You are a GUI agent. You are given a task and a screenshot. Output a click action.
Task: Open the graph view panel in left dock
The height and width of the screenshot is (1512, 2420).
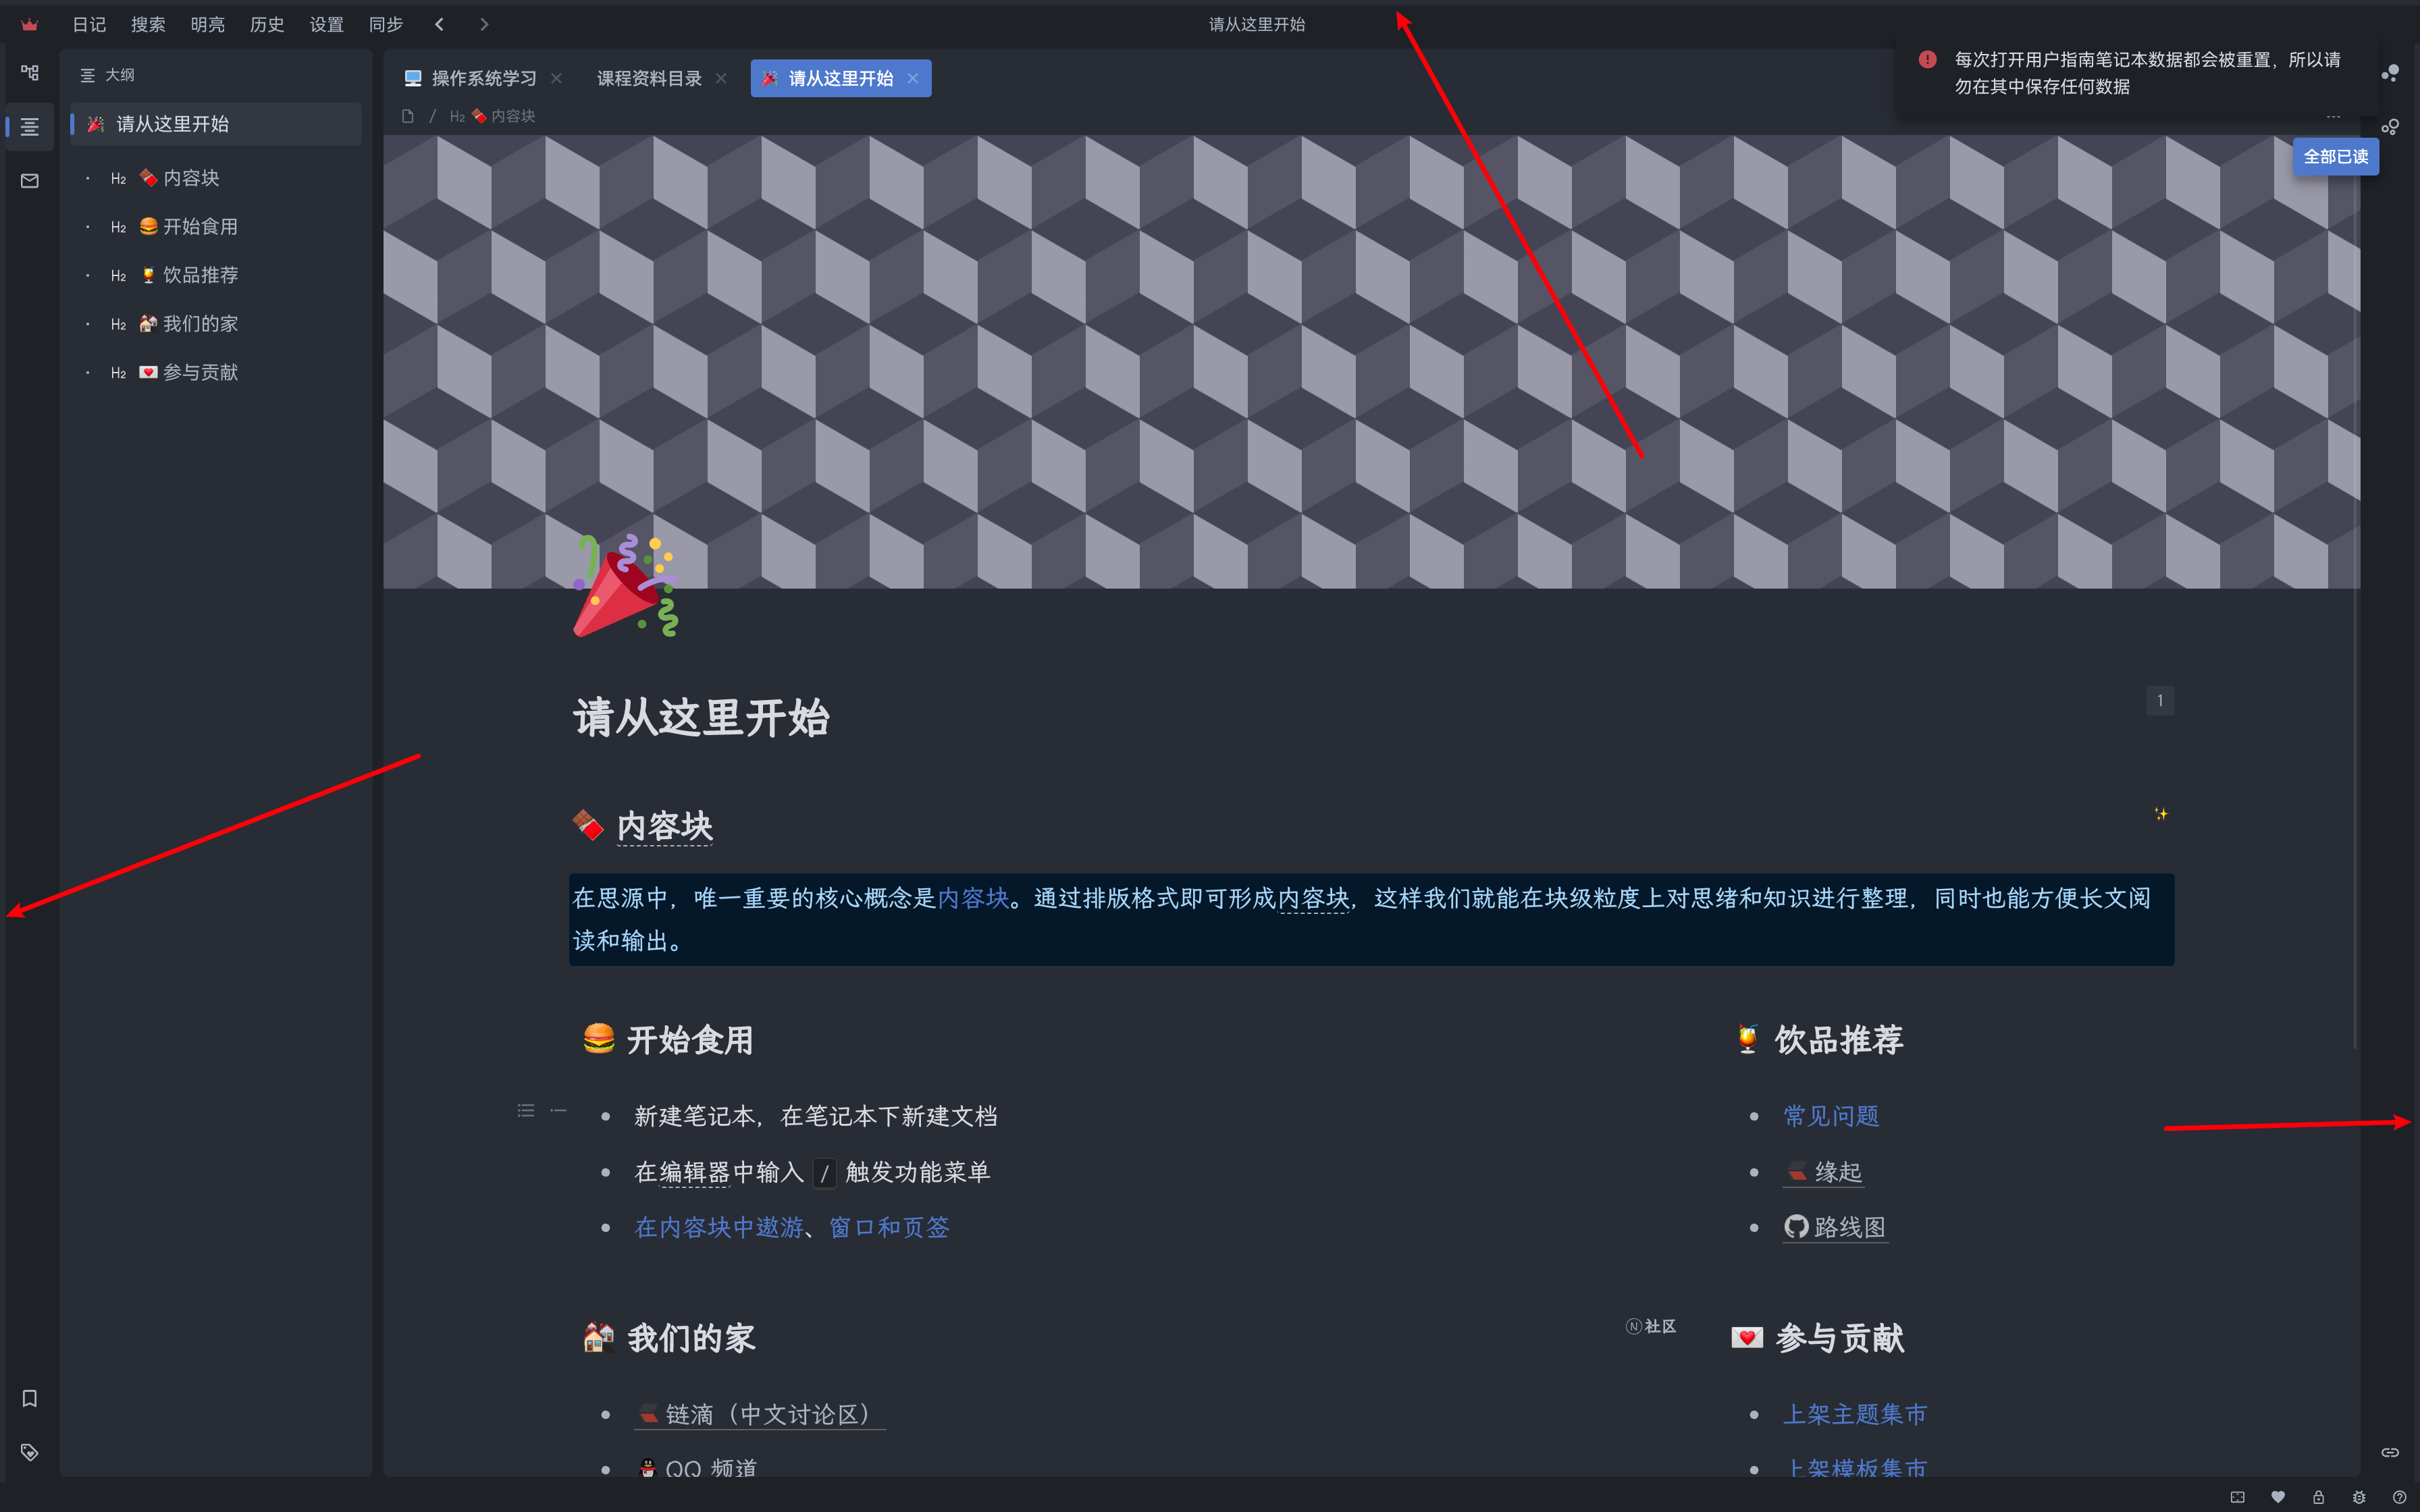[29, 72]
